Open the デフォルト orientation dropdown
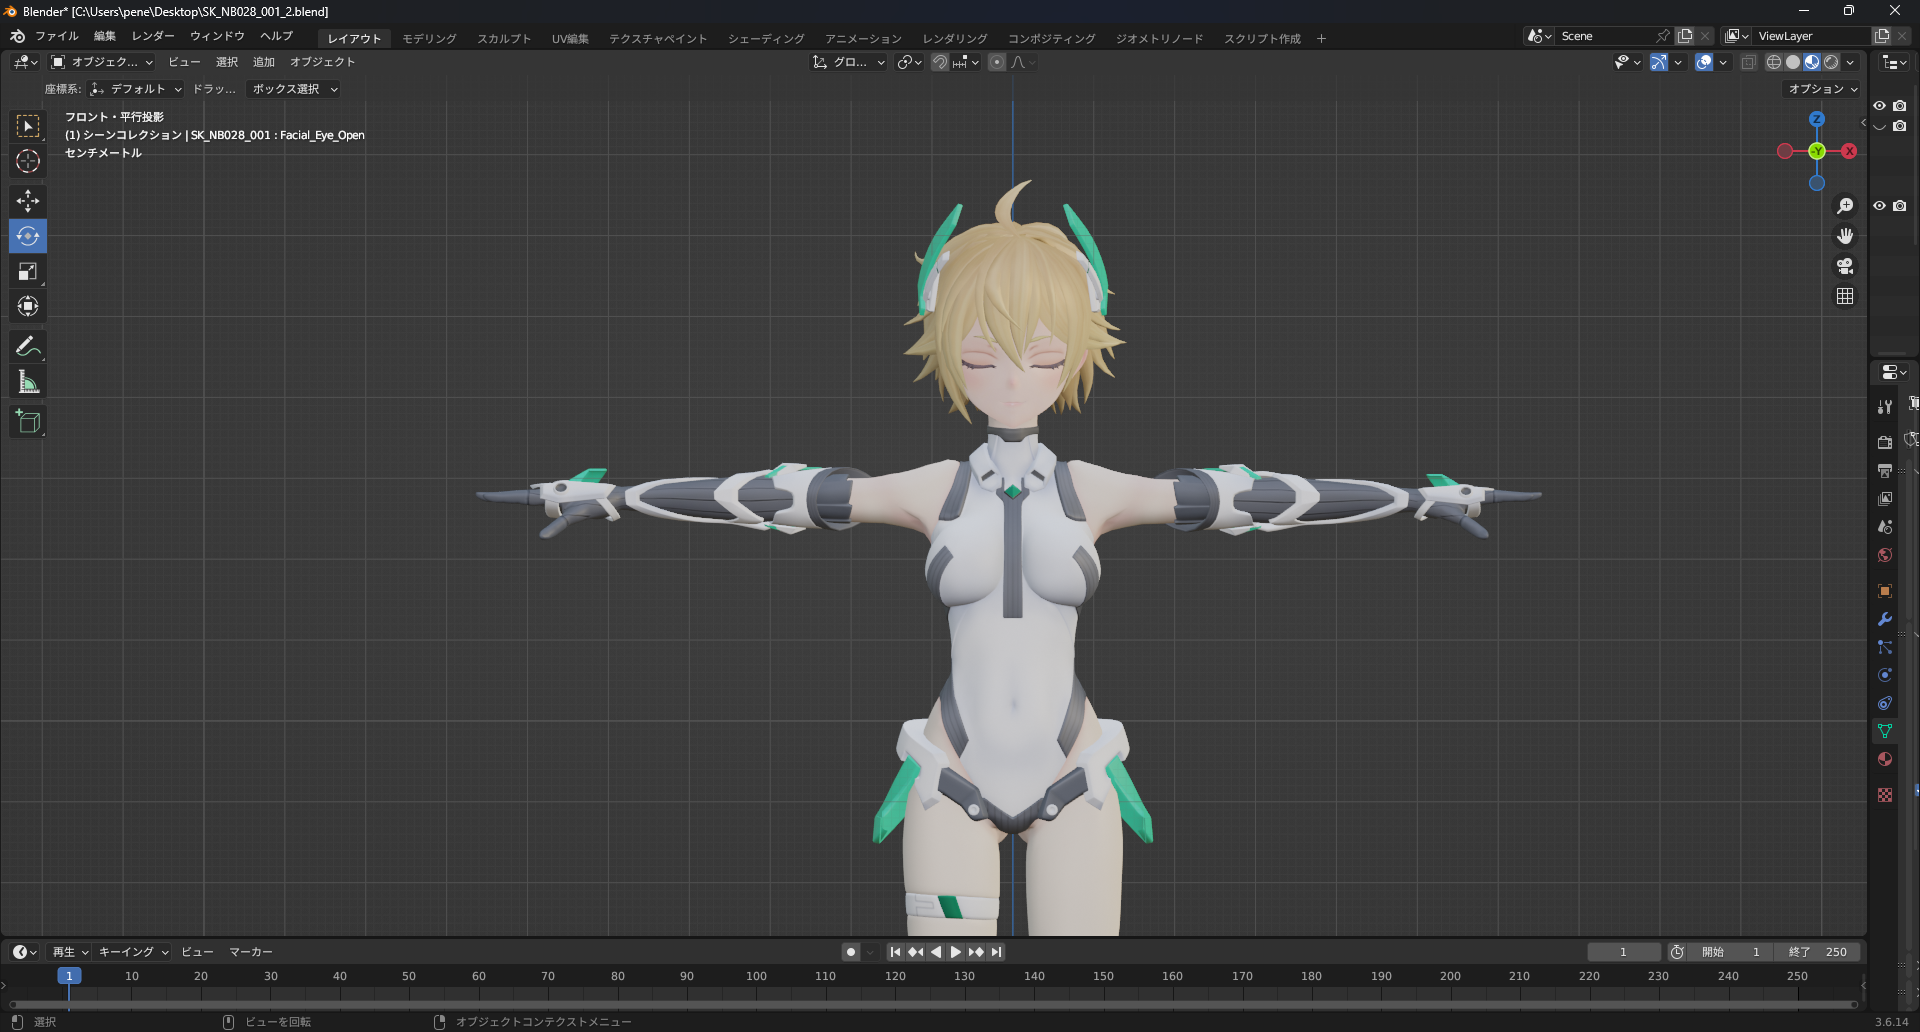The image size is (1920, 1032). click(136, 89)
